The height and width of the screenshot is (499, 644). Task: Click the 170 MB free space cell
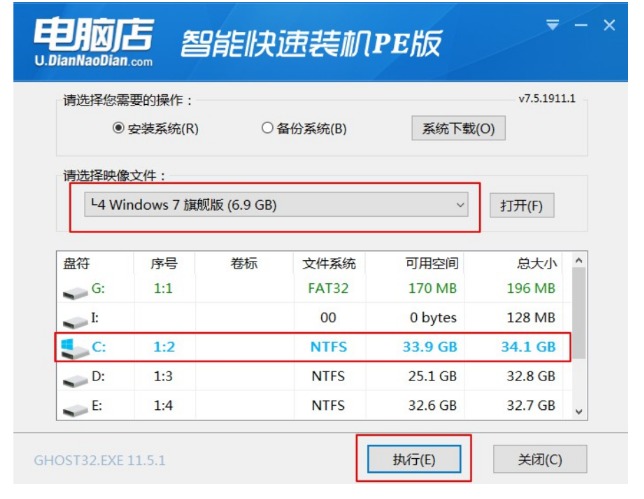coord(432,288)
